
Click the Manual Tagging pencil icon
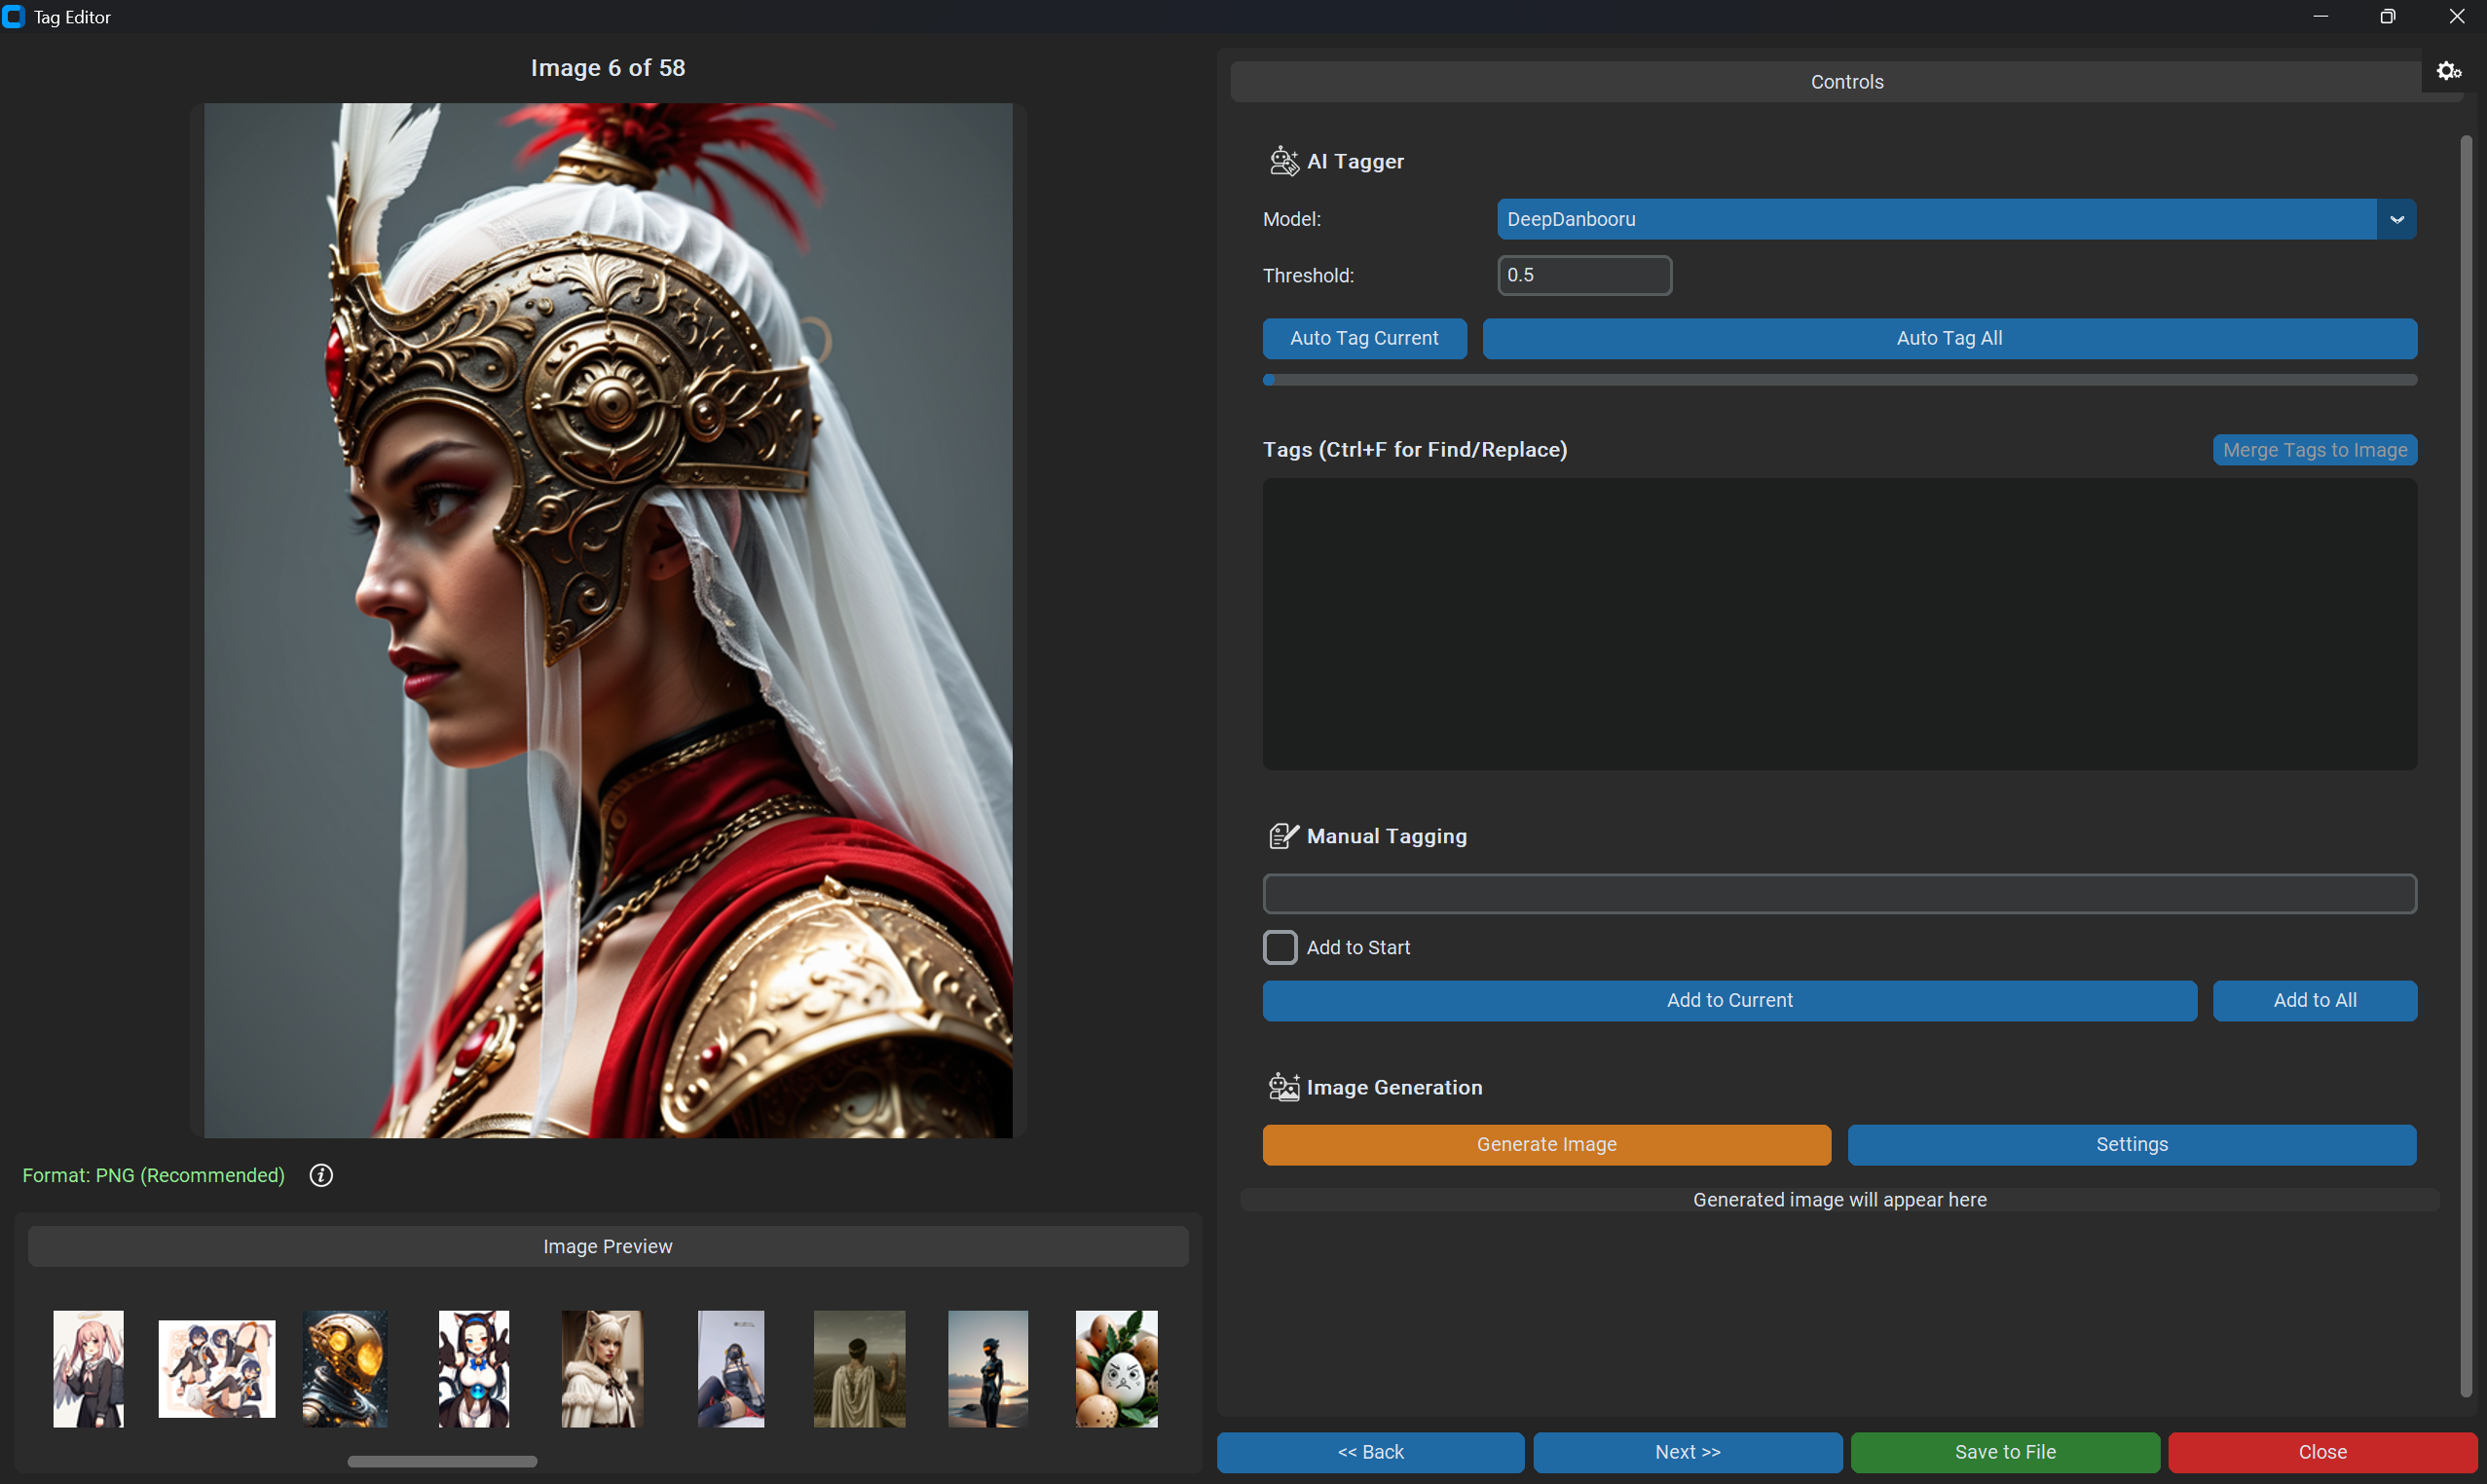(x=1283, y=836)
